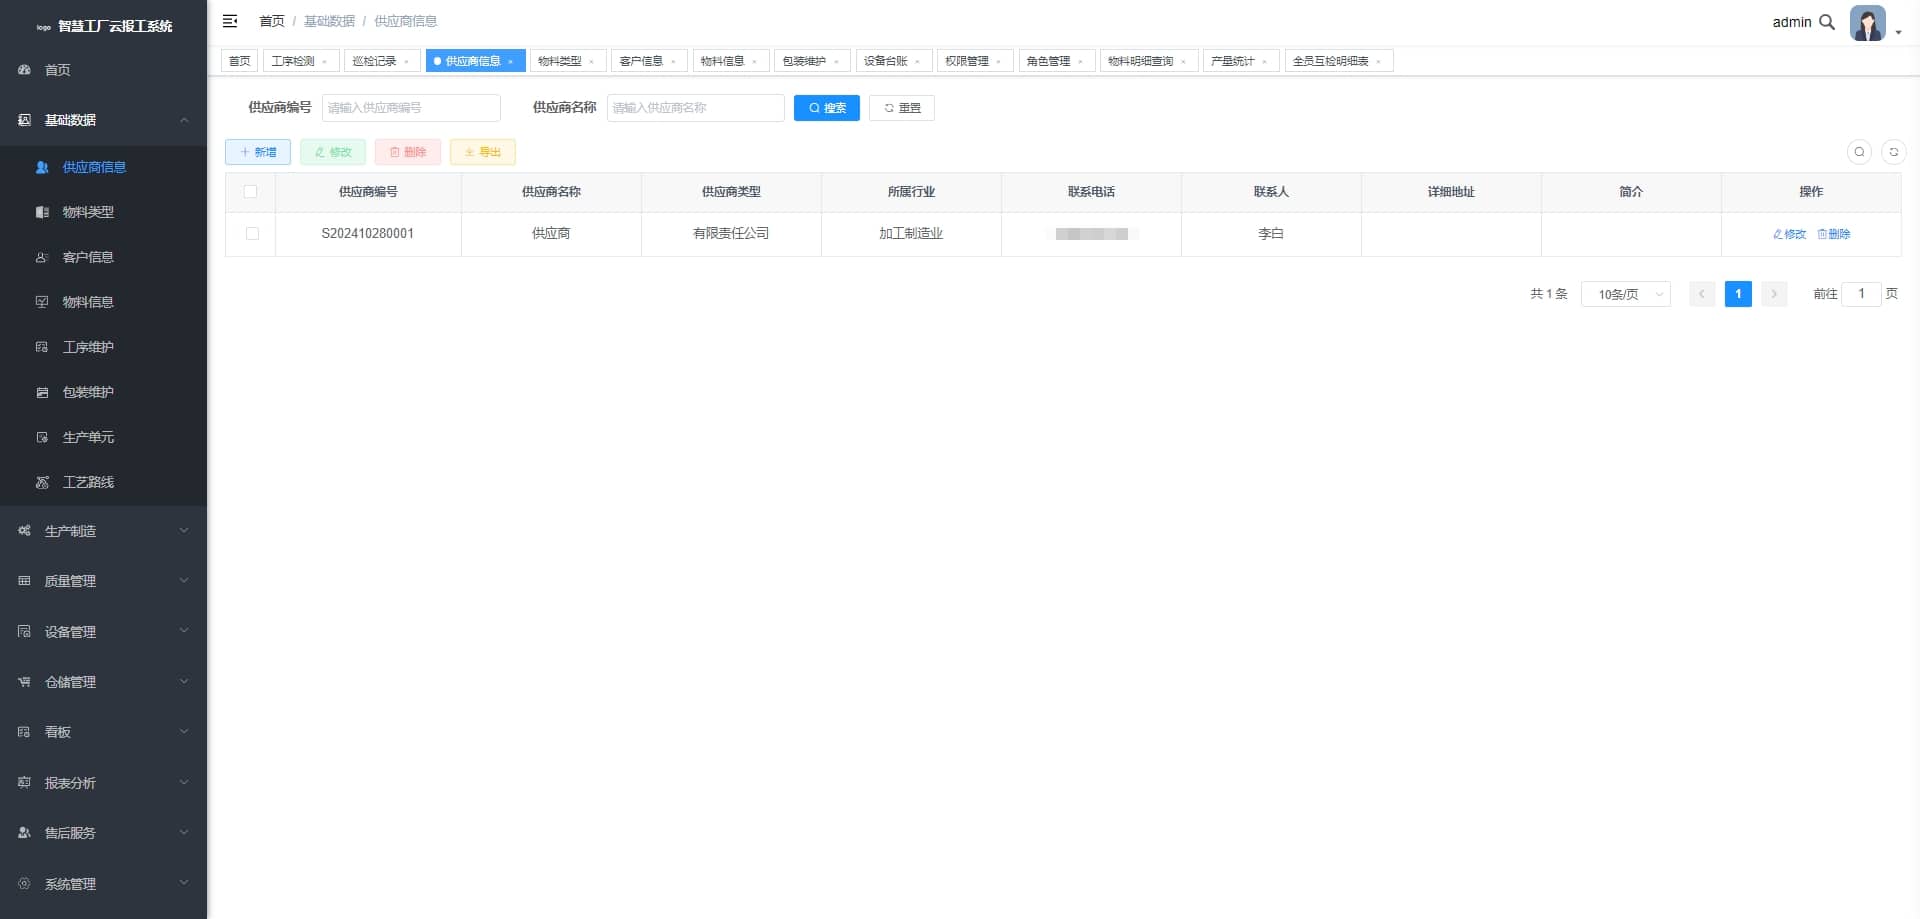Viewport: 1920px width, 919px height.
Task: Refresh the table with round refresh icon
Action: pyautogui.click(x=1893, y=152)
